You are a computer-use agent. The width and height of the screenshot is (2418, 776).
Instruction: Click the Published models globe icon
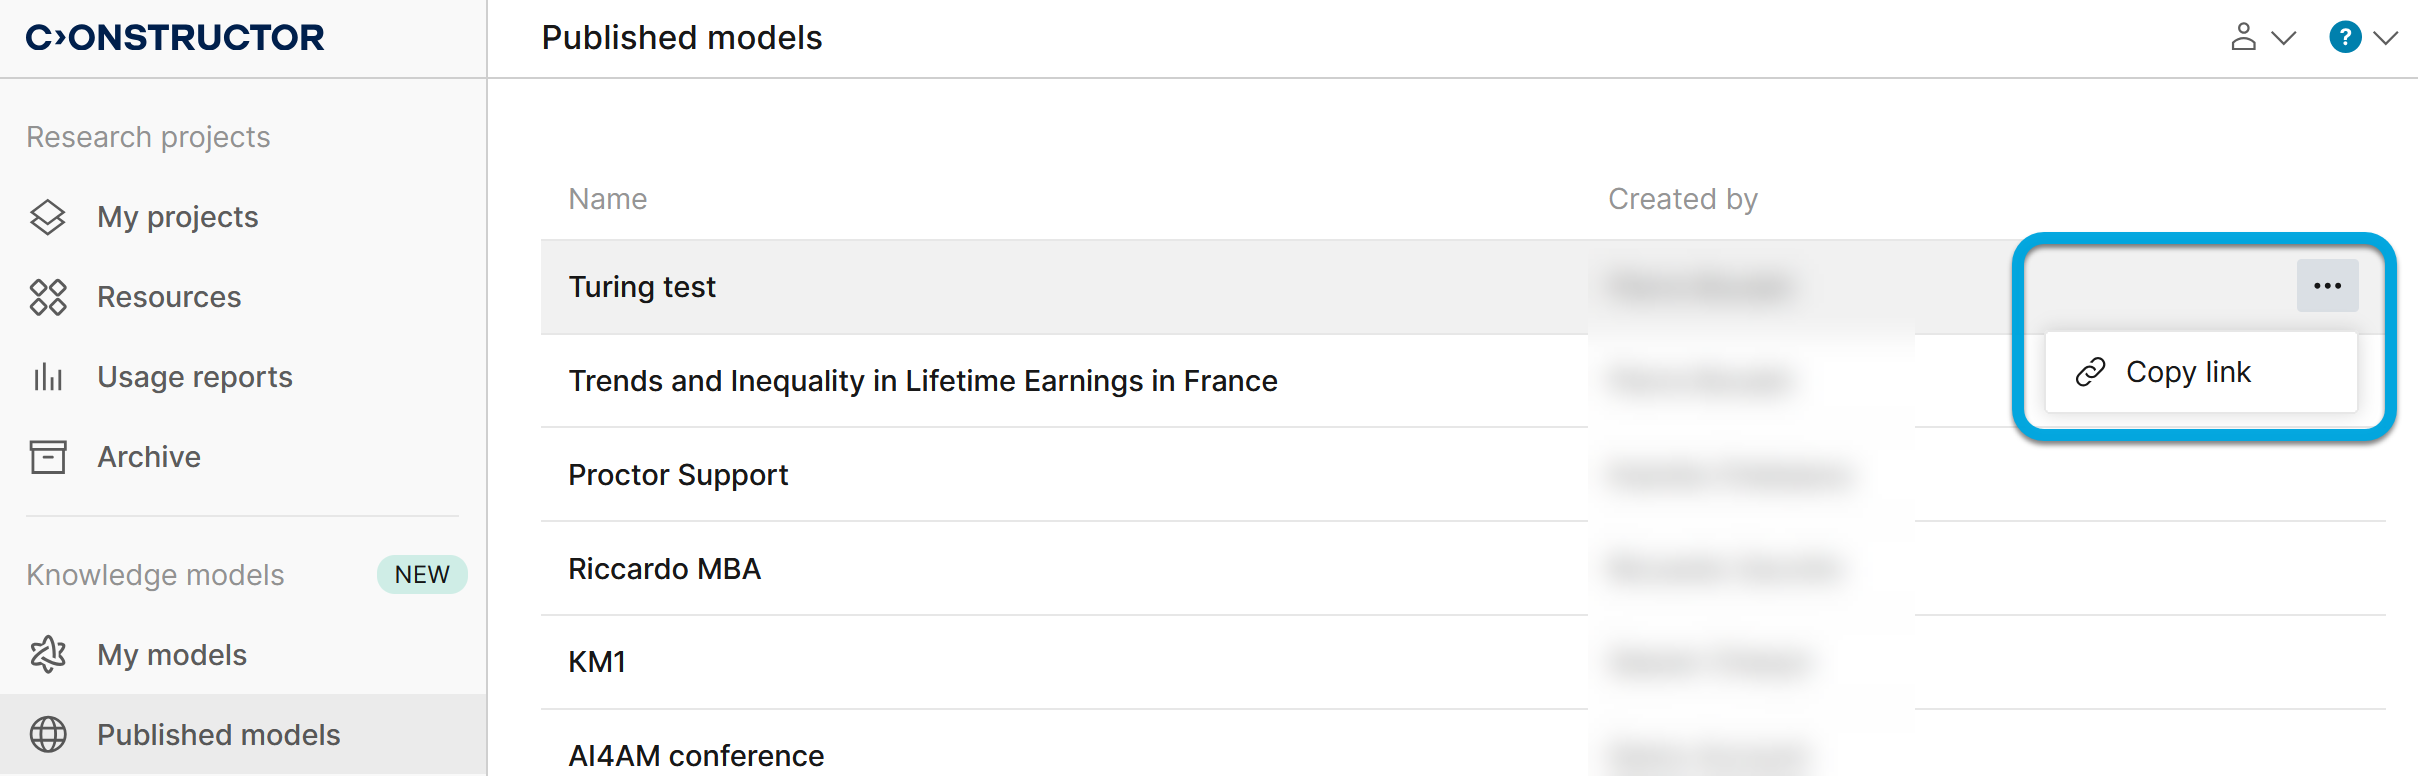click(47, 735)
